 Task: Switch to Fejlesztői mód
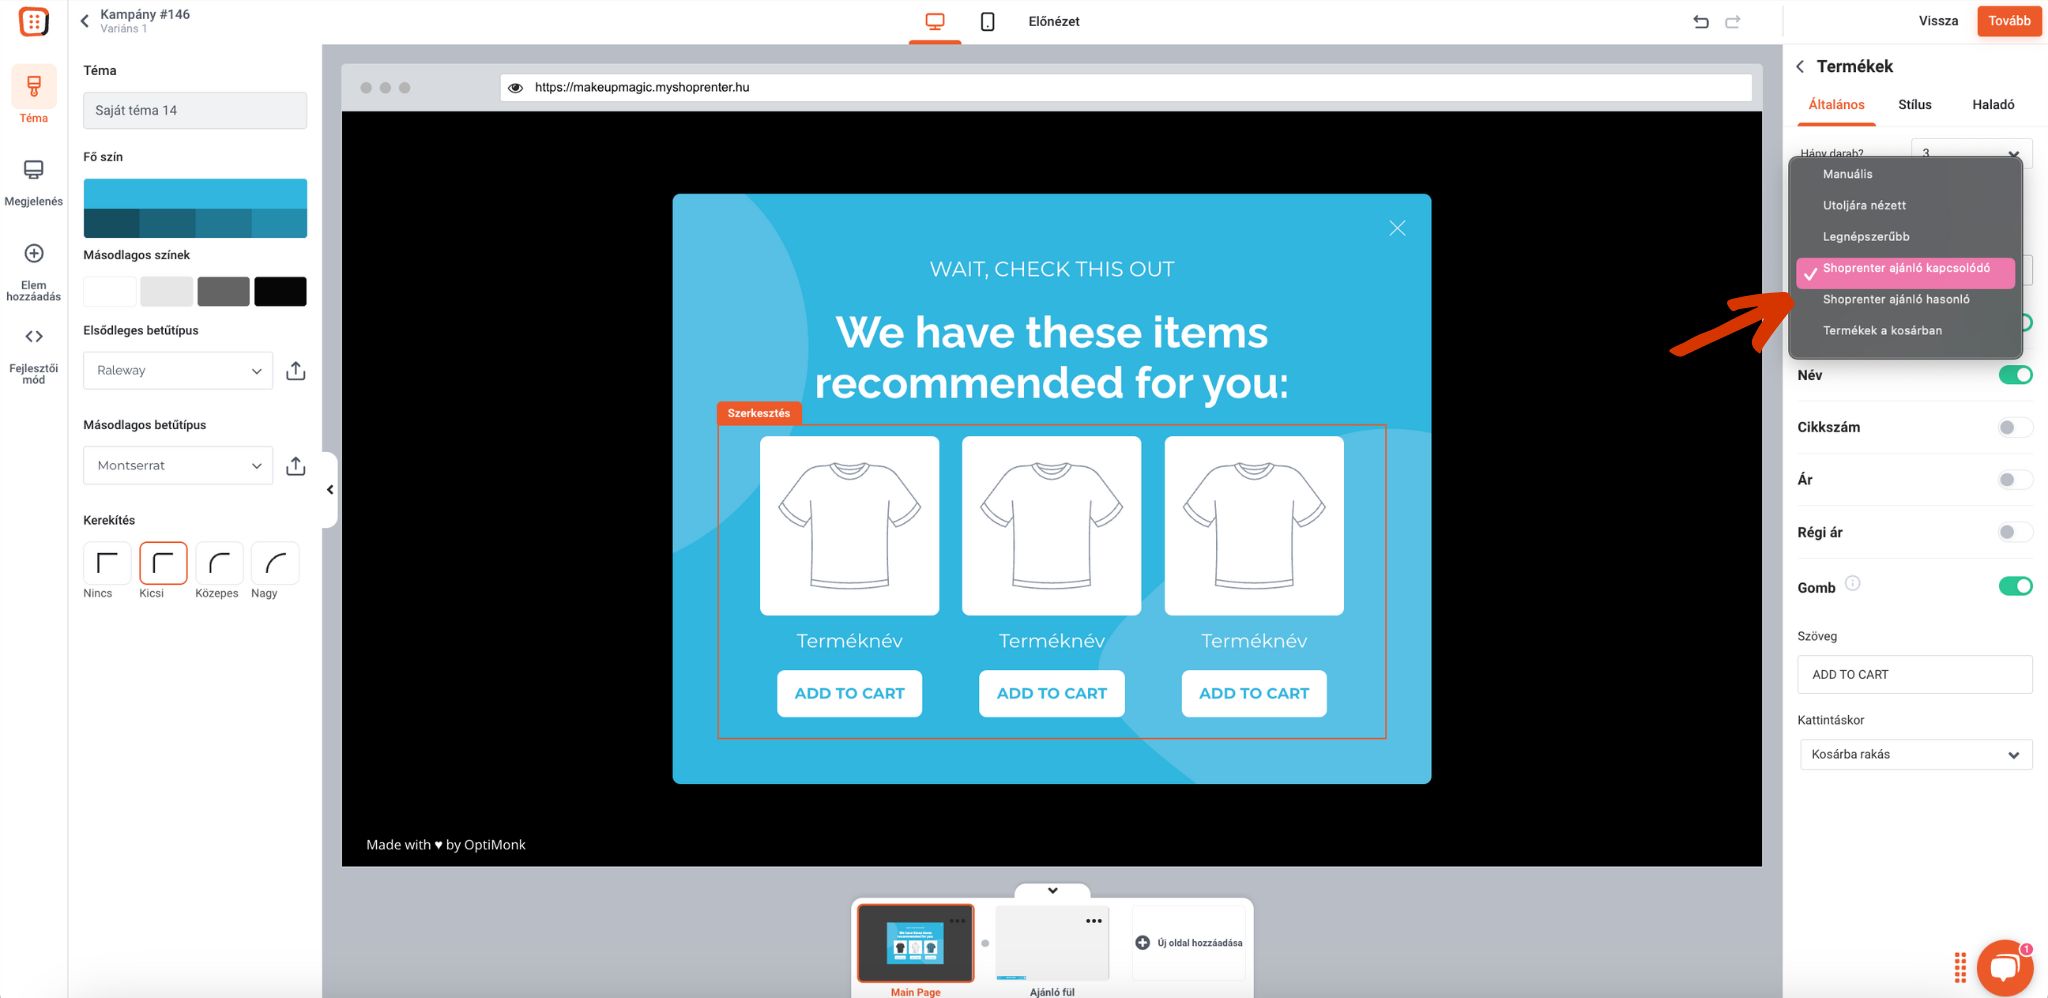(x=33, y=355)
